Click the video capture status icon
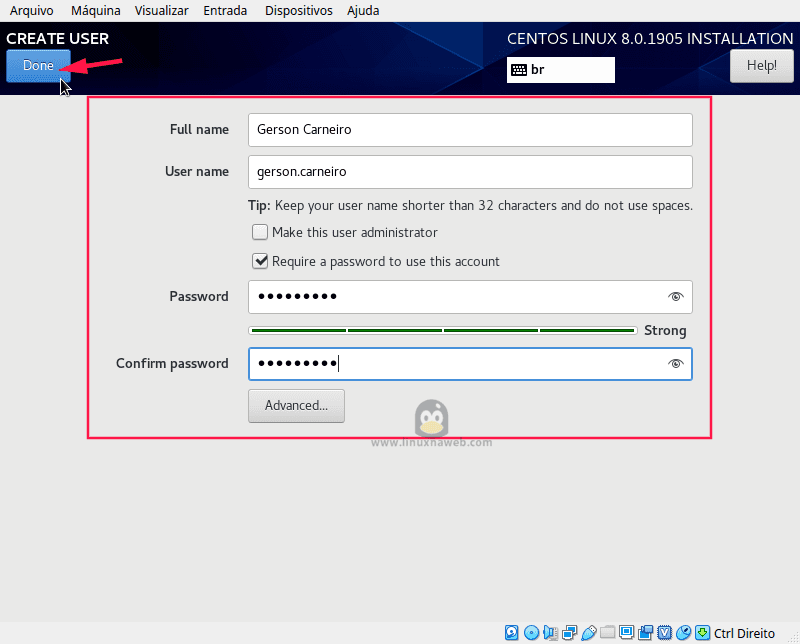This screenshot has width=800, height=644. click(x=645, y=633)
